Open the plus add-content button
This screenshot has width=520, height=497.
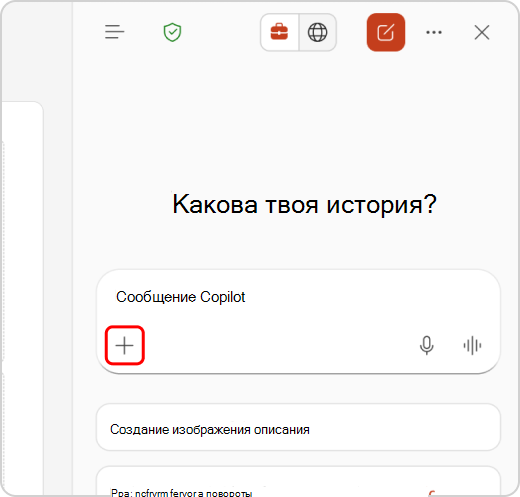click(x=125, y=345)
